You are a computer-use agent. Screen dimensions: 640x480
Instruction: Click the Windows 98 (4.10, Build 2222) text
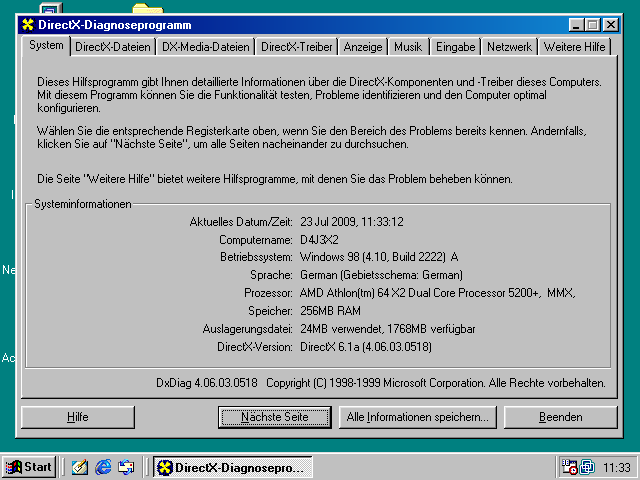379,257
